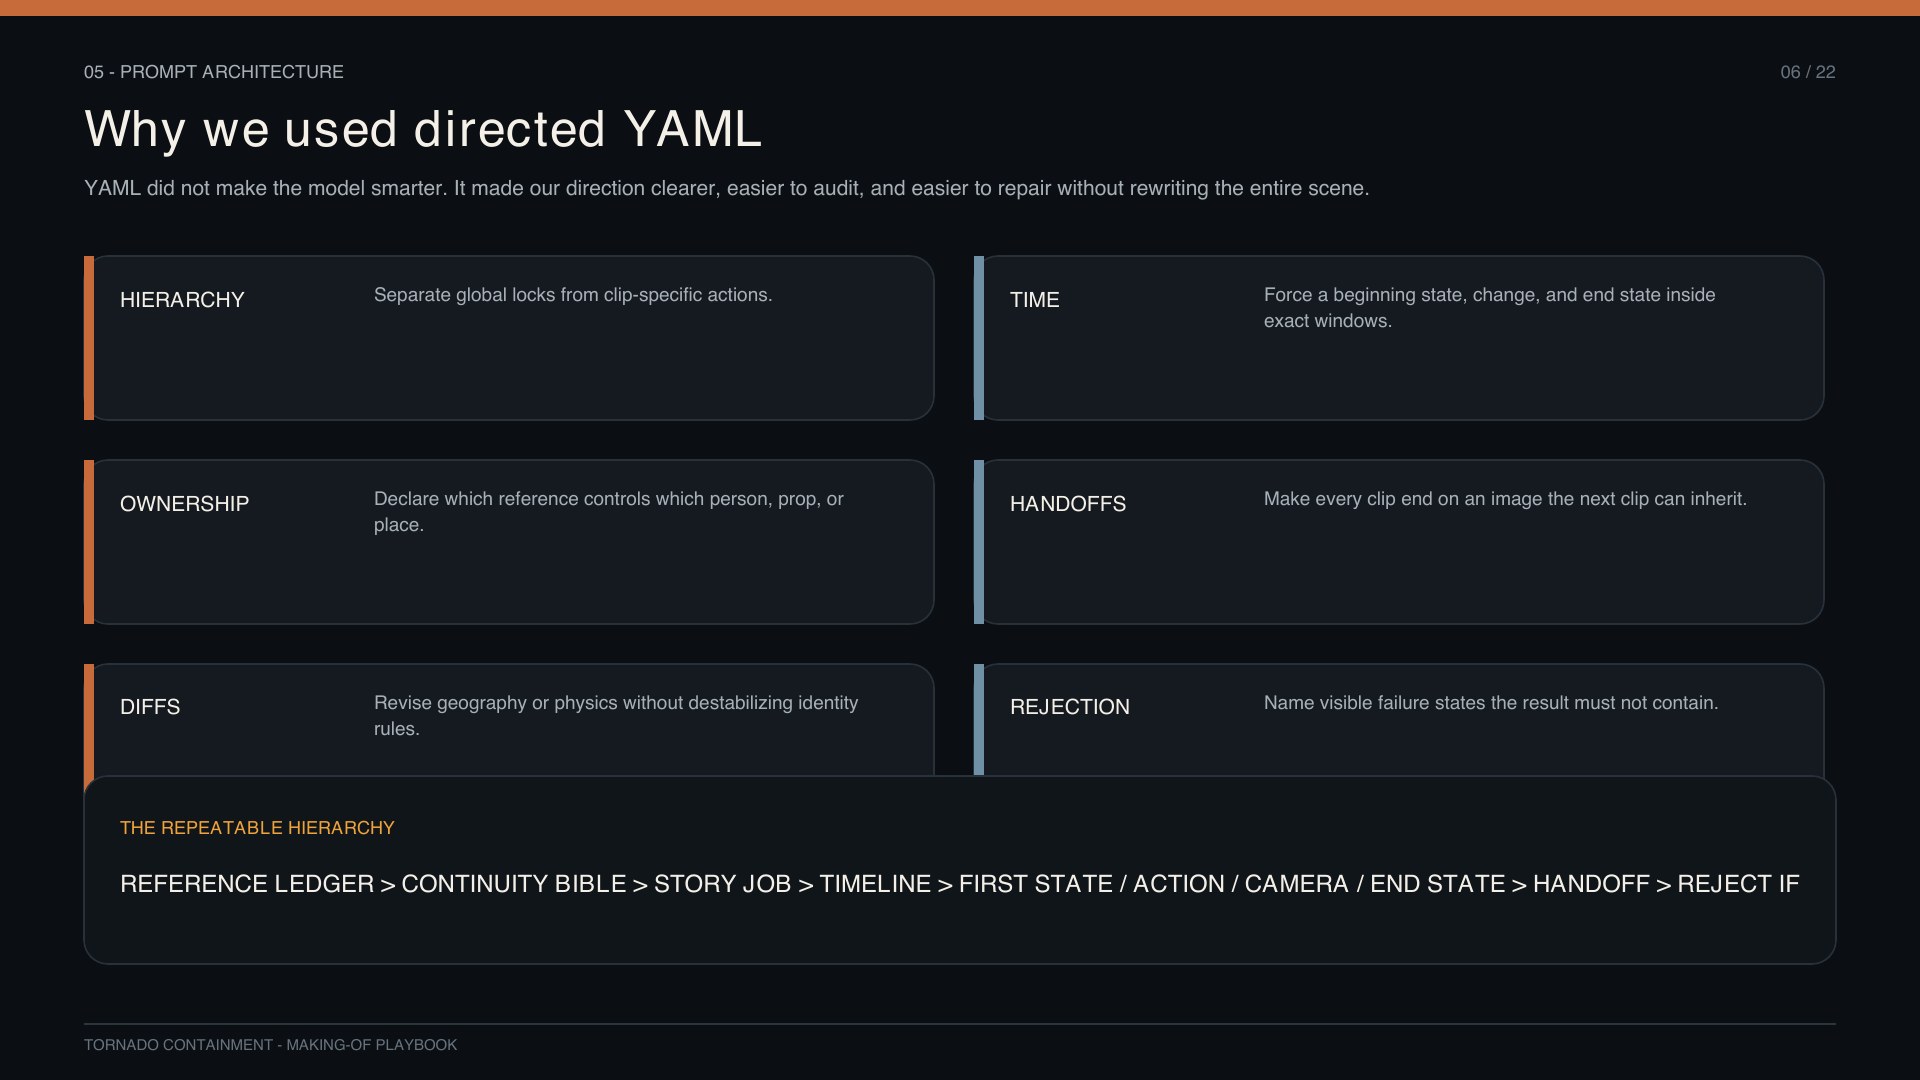Select the TIME card label
The width and height of the screenshot is (1920, 1080).
coord(1034,300)
